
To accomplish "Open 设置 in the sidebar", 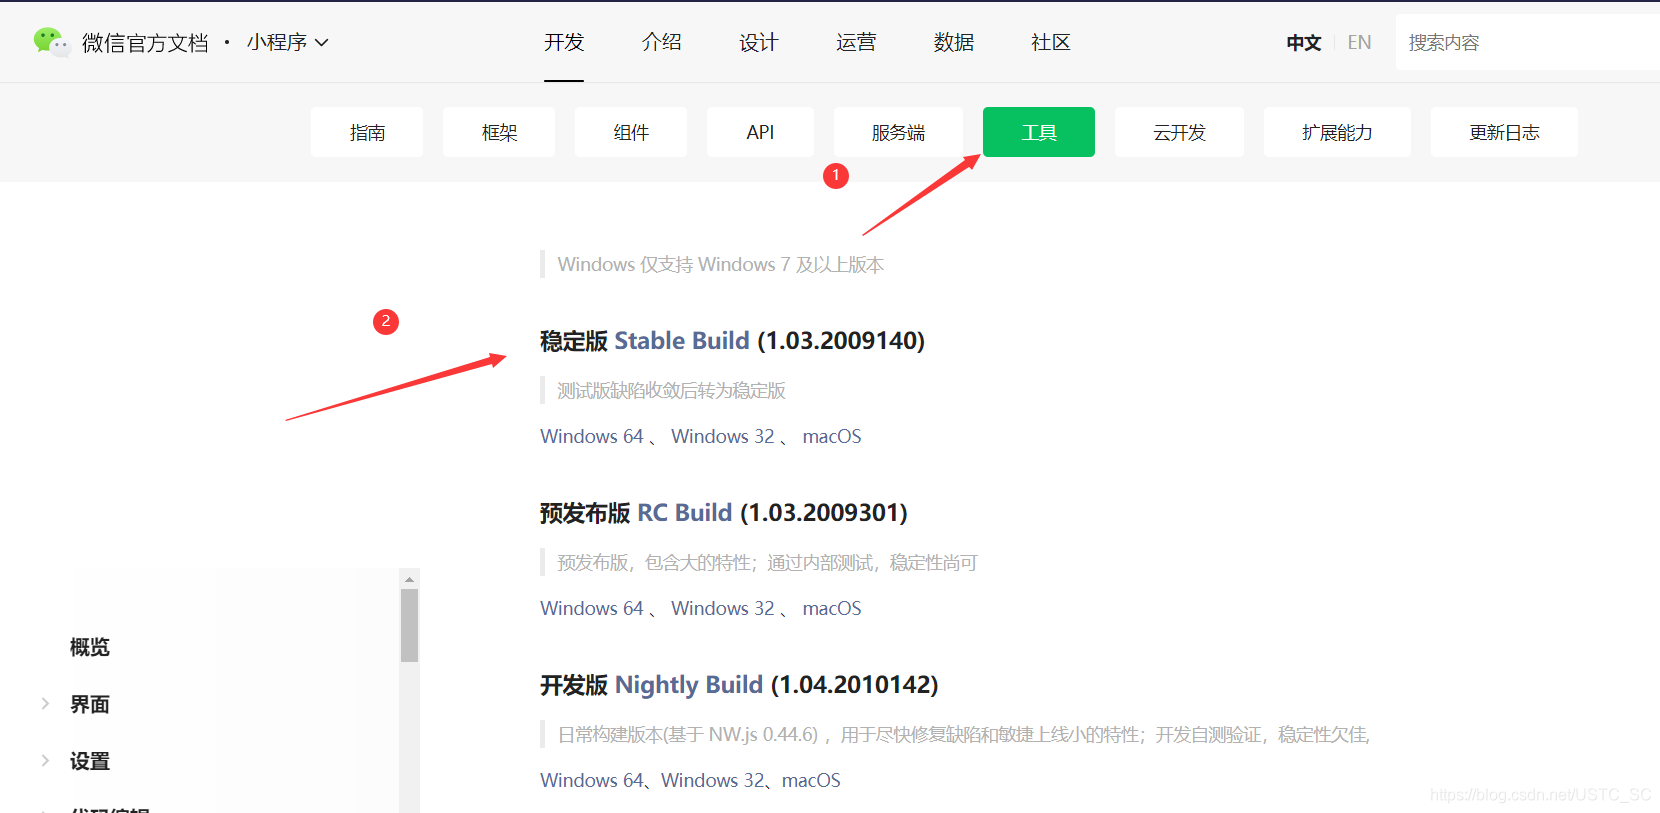I will pyautogui.click(x=90, y=761).
